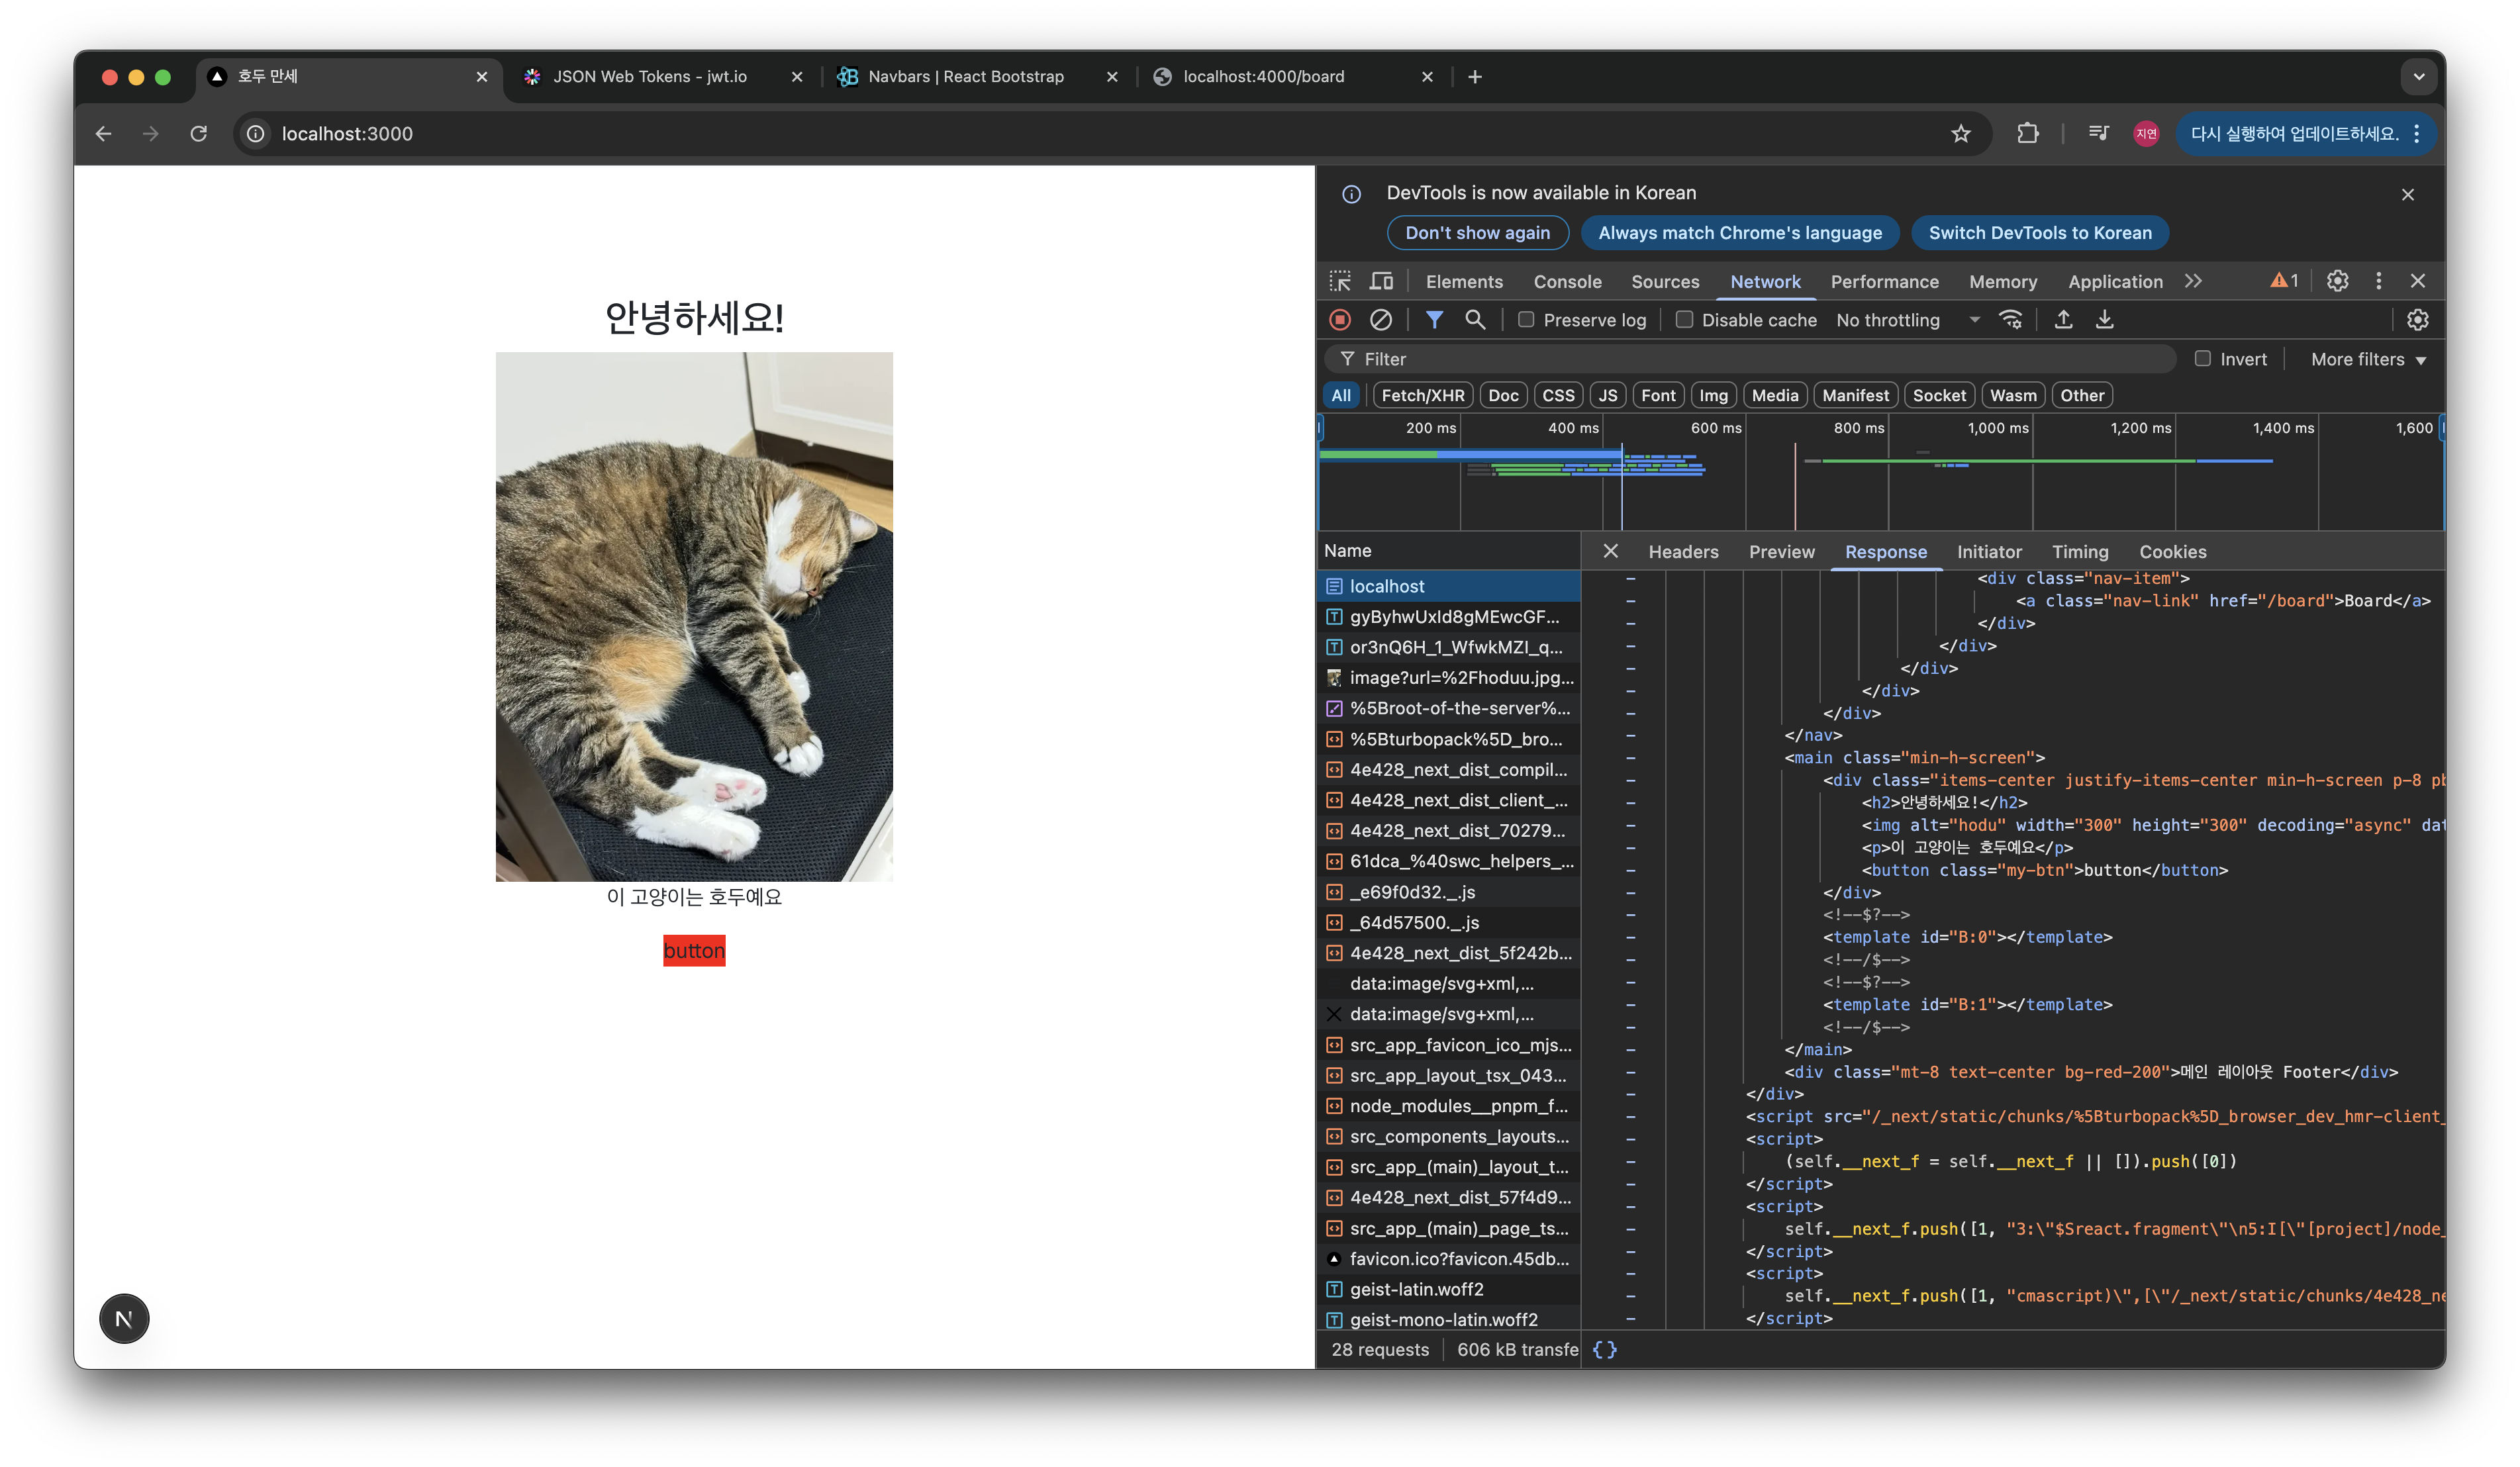Image resolution: width=2520 pixels, height=1467 pixels.
Task: Click into the network Filter field
Action: (x=1760, y=359)
